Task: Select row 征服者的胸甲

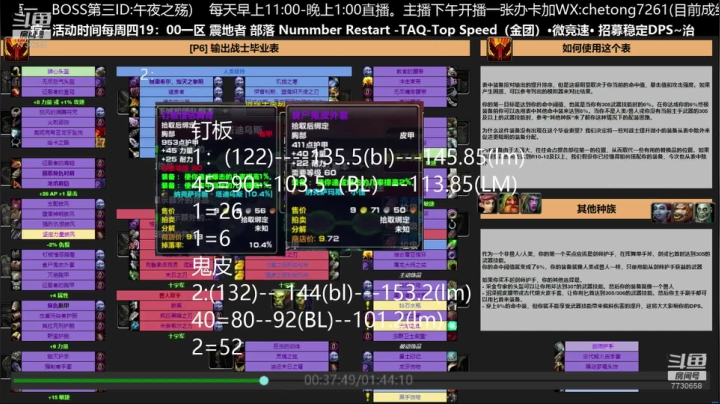Action: click(58, 285)
